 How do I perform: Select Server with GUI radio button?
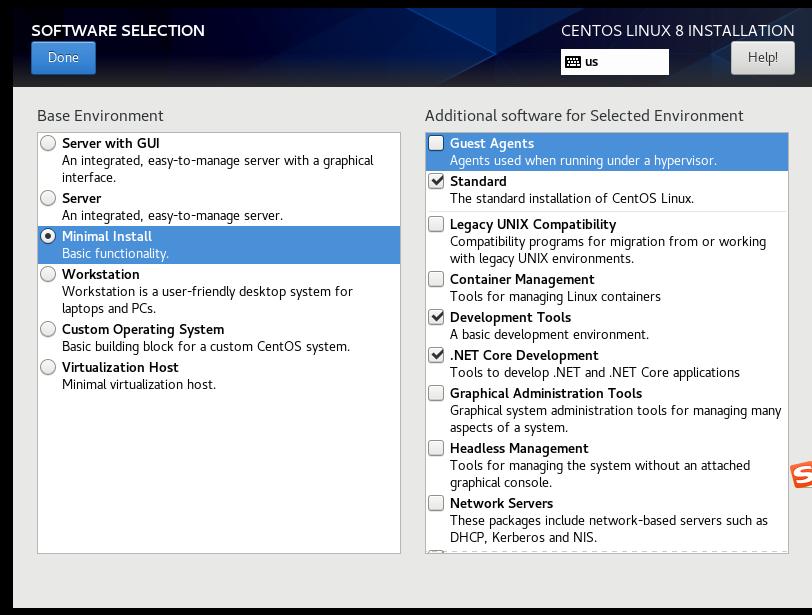[x=48, y=144]
